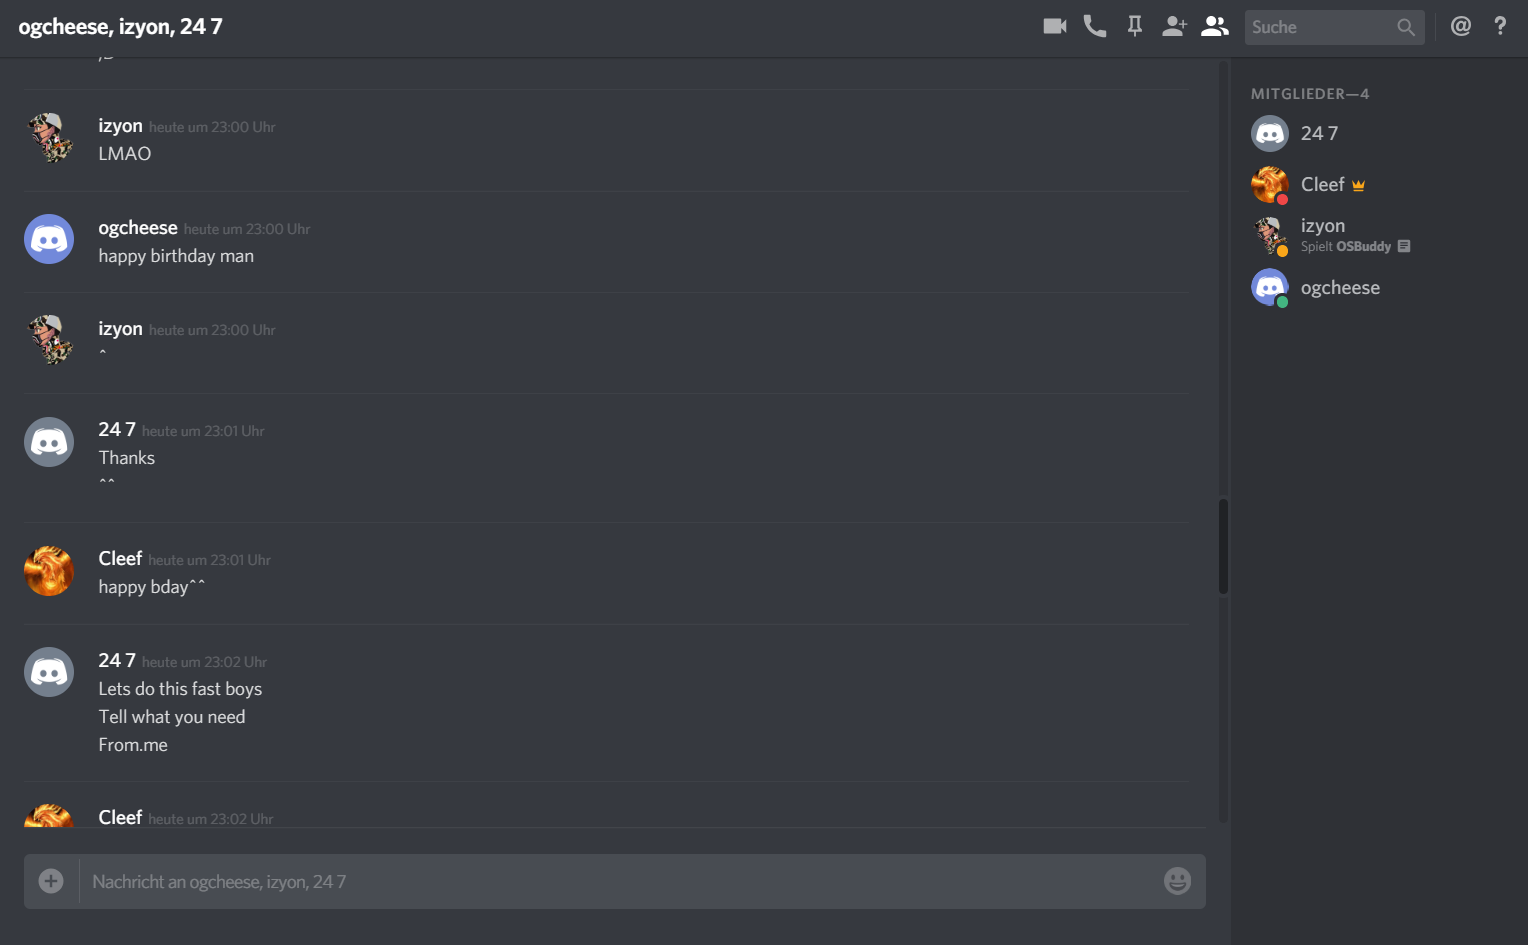Screen dimensions: 1528x945
Task: Click the search magnifier icon
Action: pyautogui.click(x=1406, y=27)
